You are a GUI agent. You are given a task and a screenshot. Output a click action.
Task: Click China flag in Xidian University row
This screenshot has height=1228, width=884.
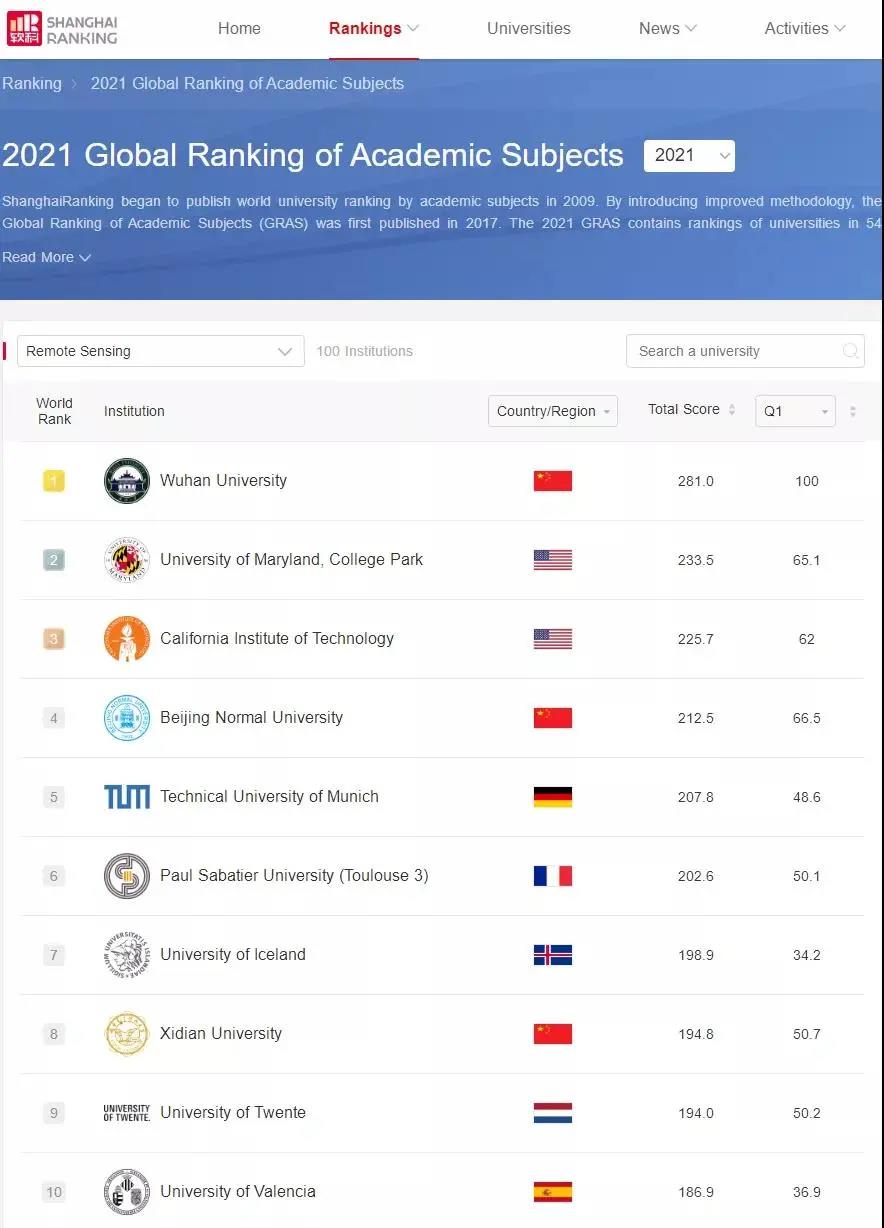(553, 1034)
